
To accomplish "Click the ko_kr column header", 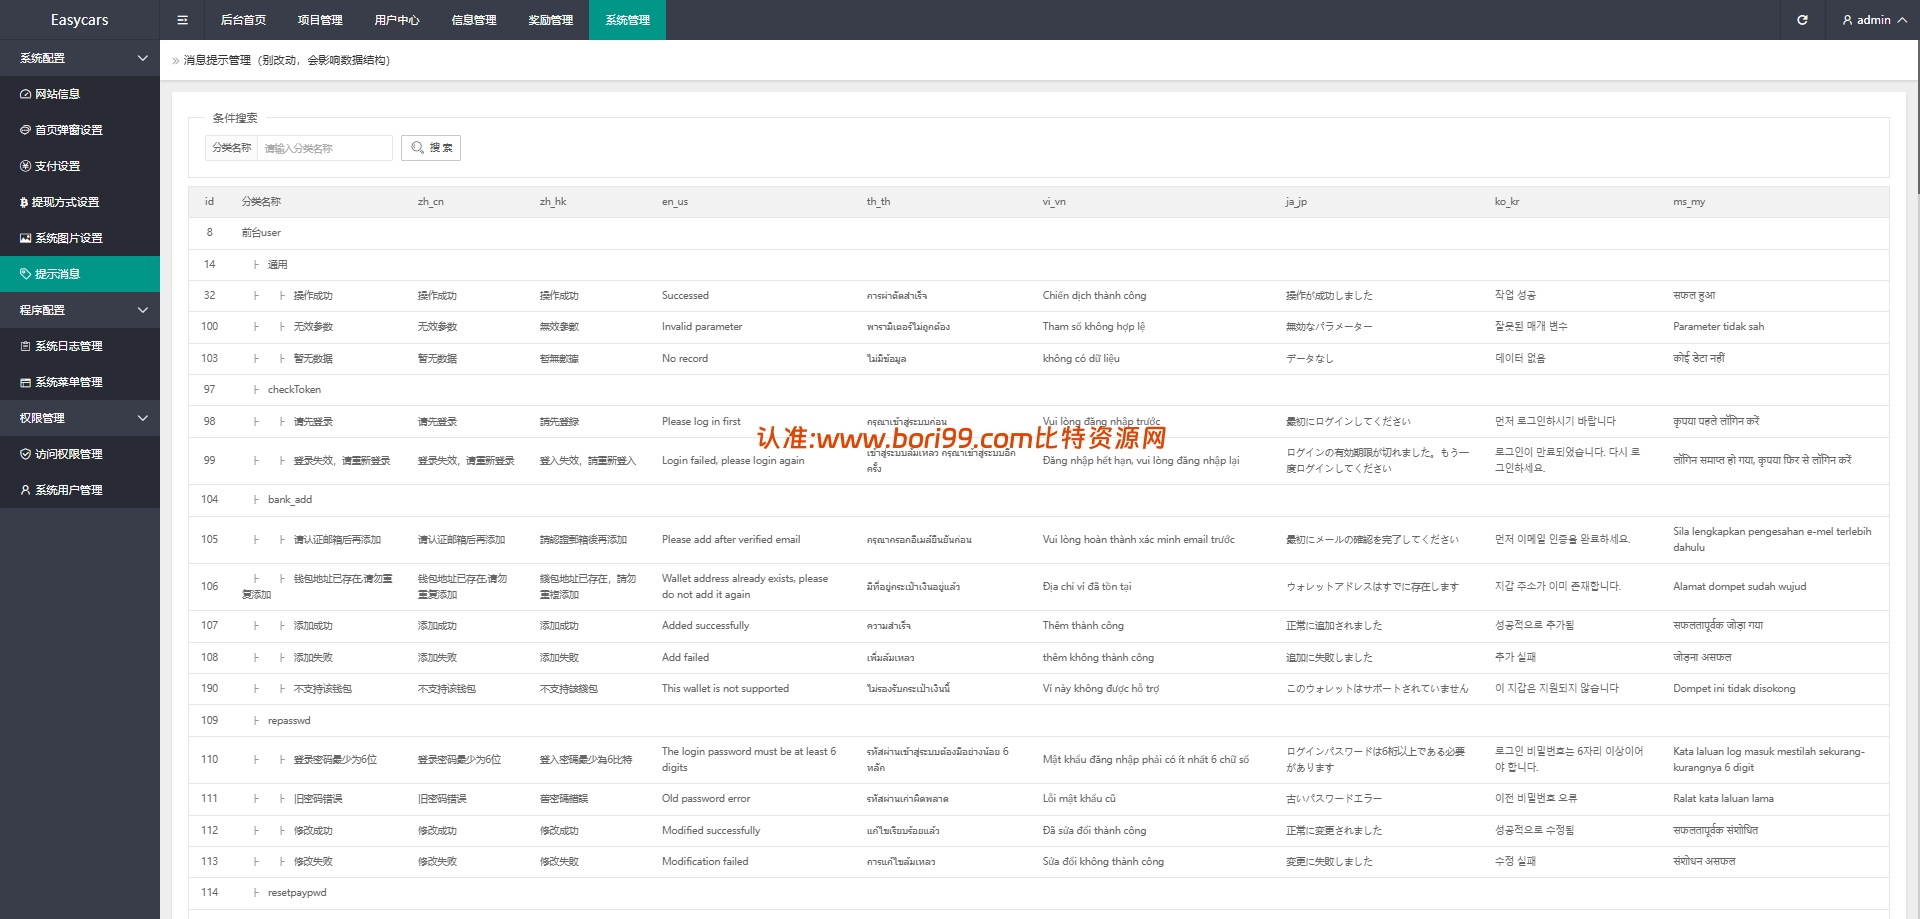I will (x=1507, y=202).
